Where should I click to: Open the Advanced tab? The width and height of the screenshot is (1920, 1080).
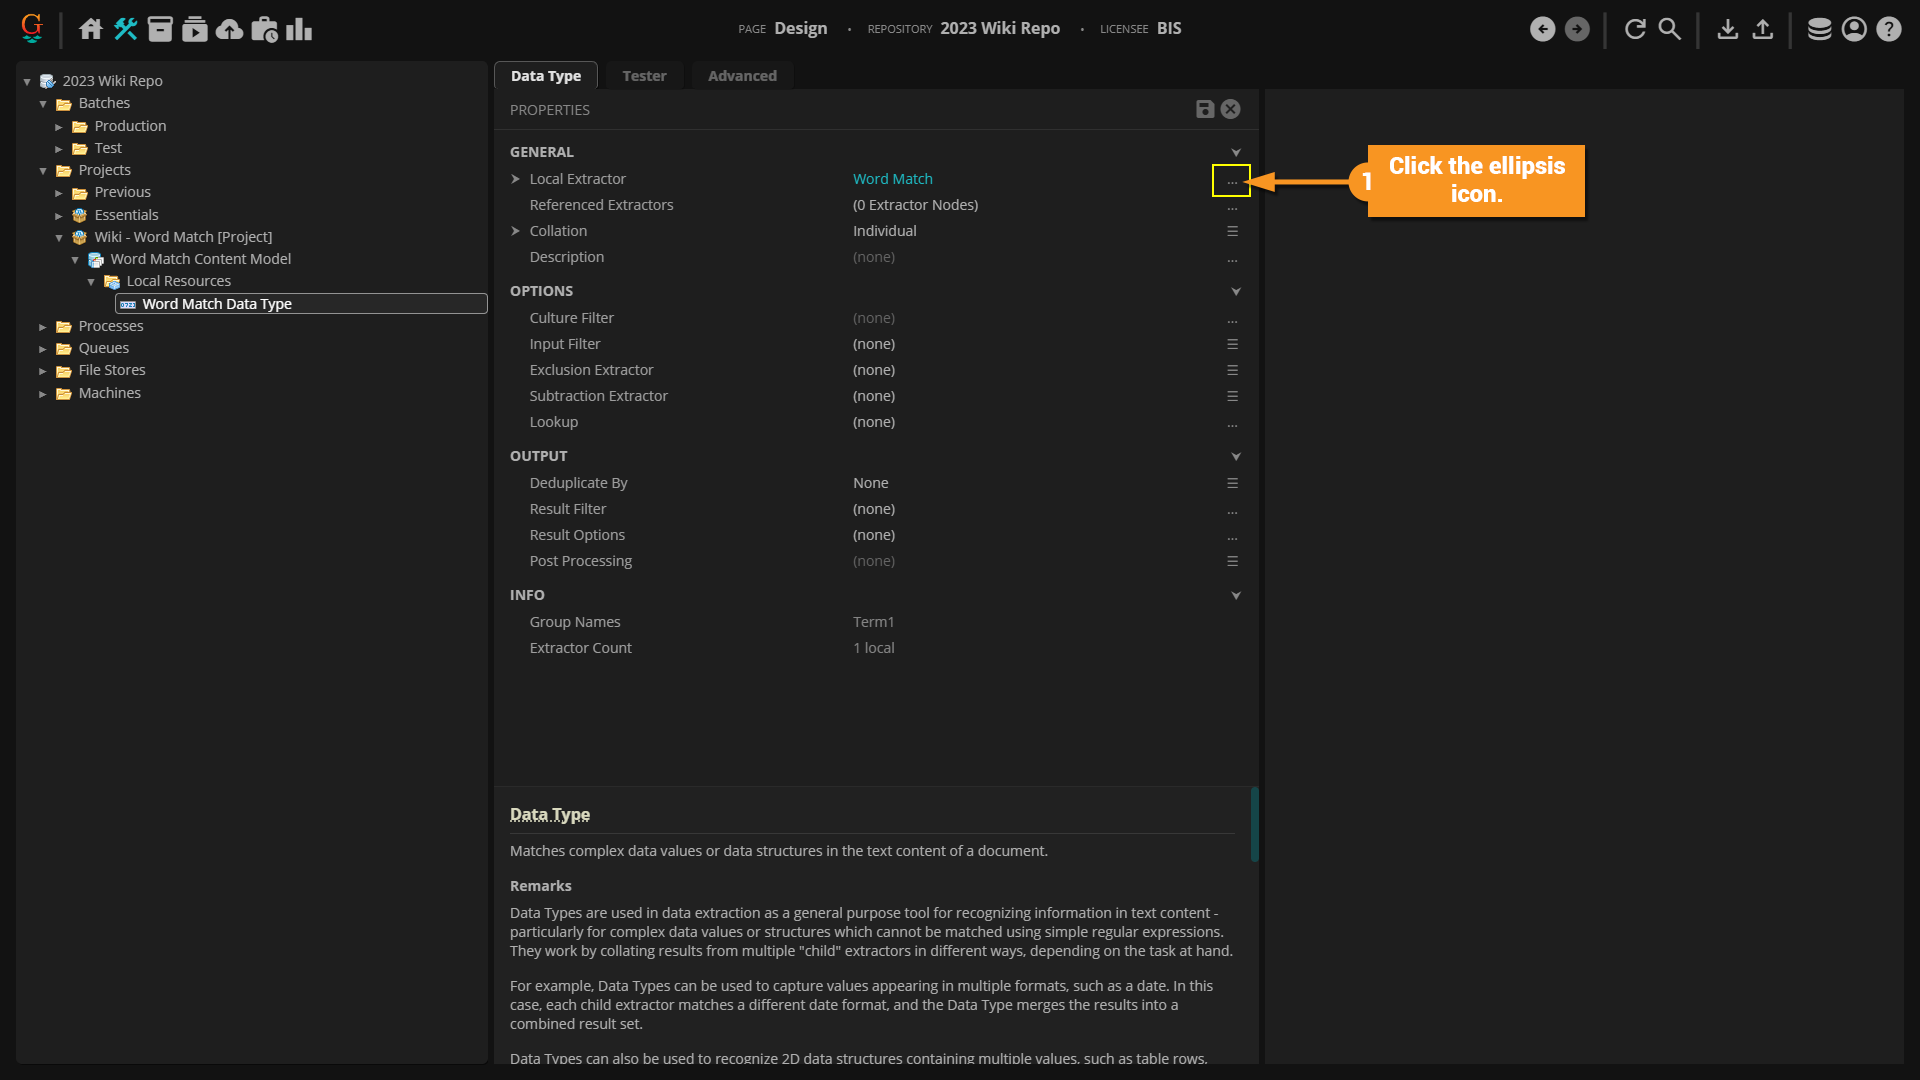tap(741, 76)
